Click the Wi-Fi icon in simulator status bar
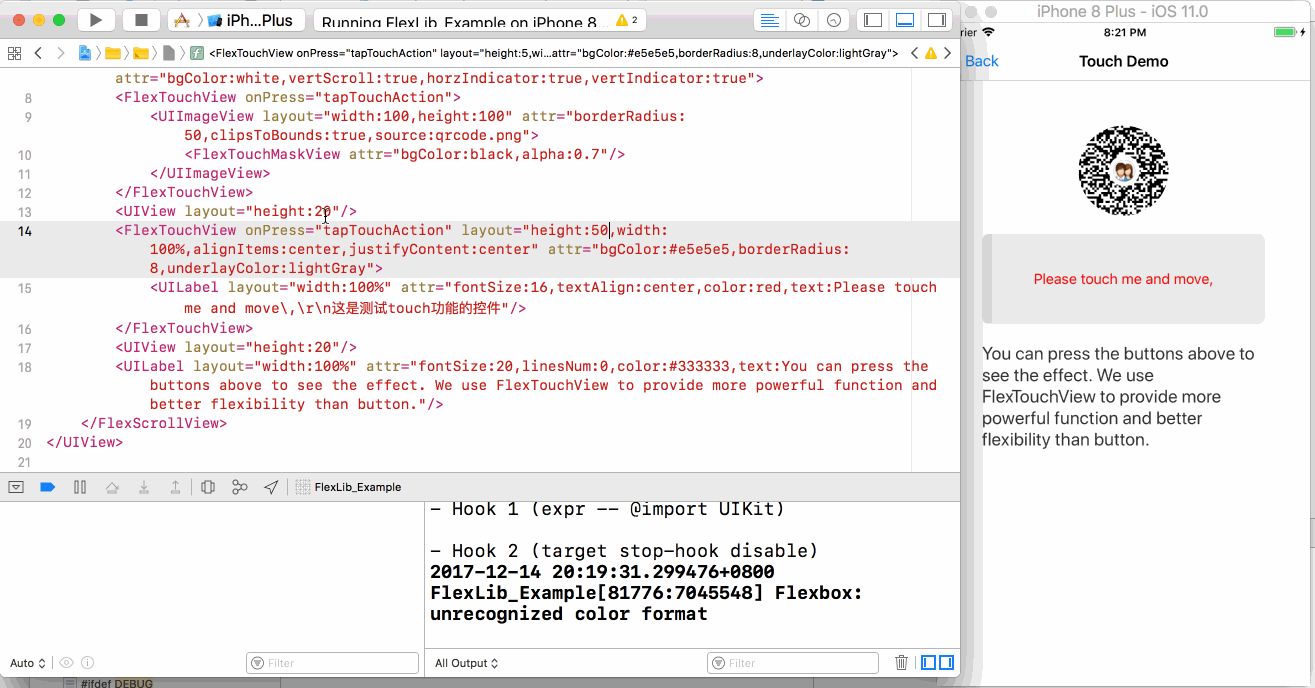The image size is (1315, 688). click(x=989, y=32)
